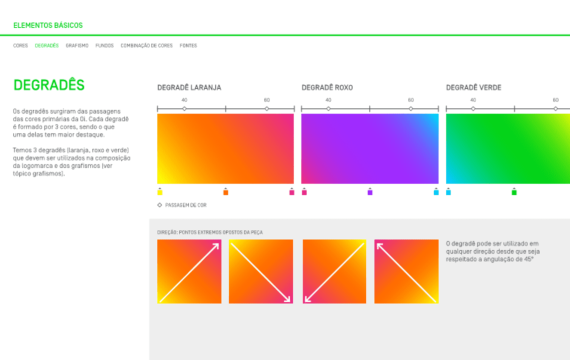Viewport: 570px width, 360px height.
Task: Select the purple middle stop under Degradê Roxo
Action: (x=370, y=192)
